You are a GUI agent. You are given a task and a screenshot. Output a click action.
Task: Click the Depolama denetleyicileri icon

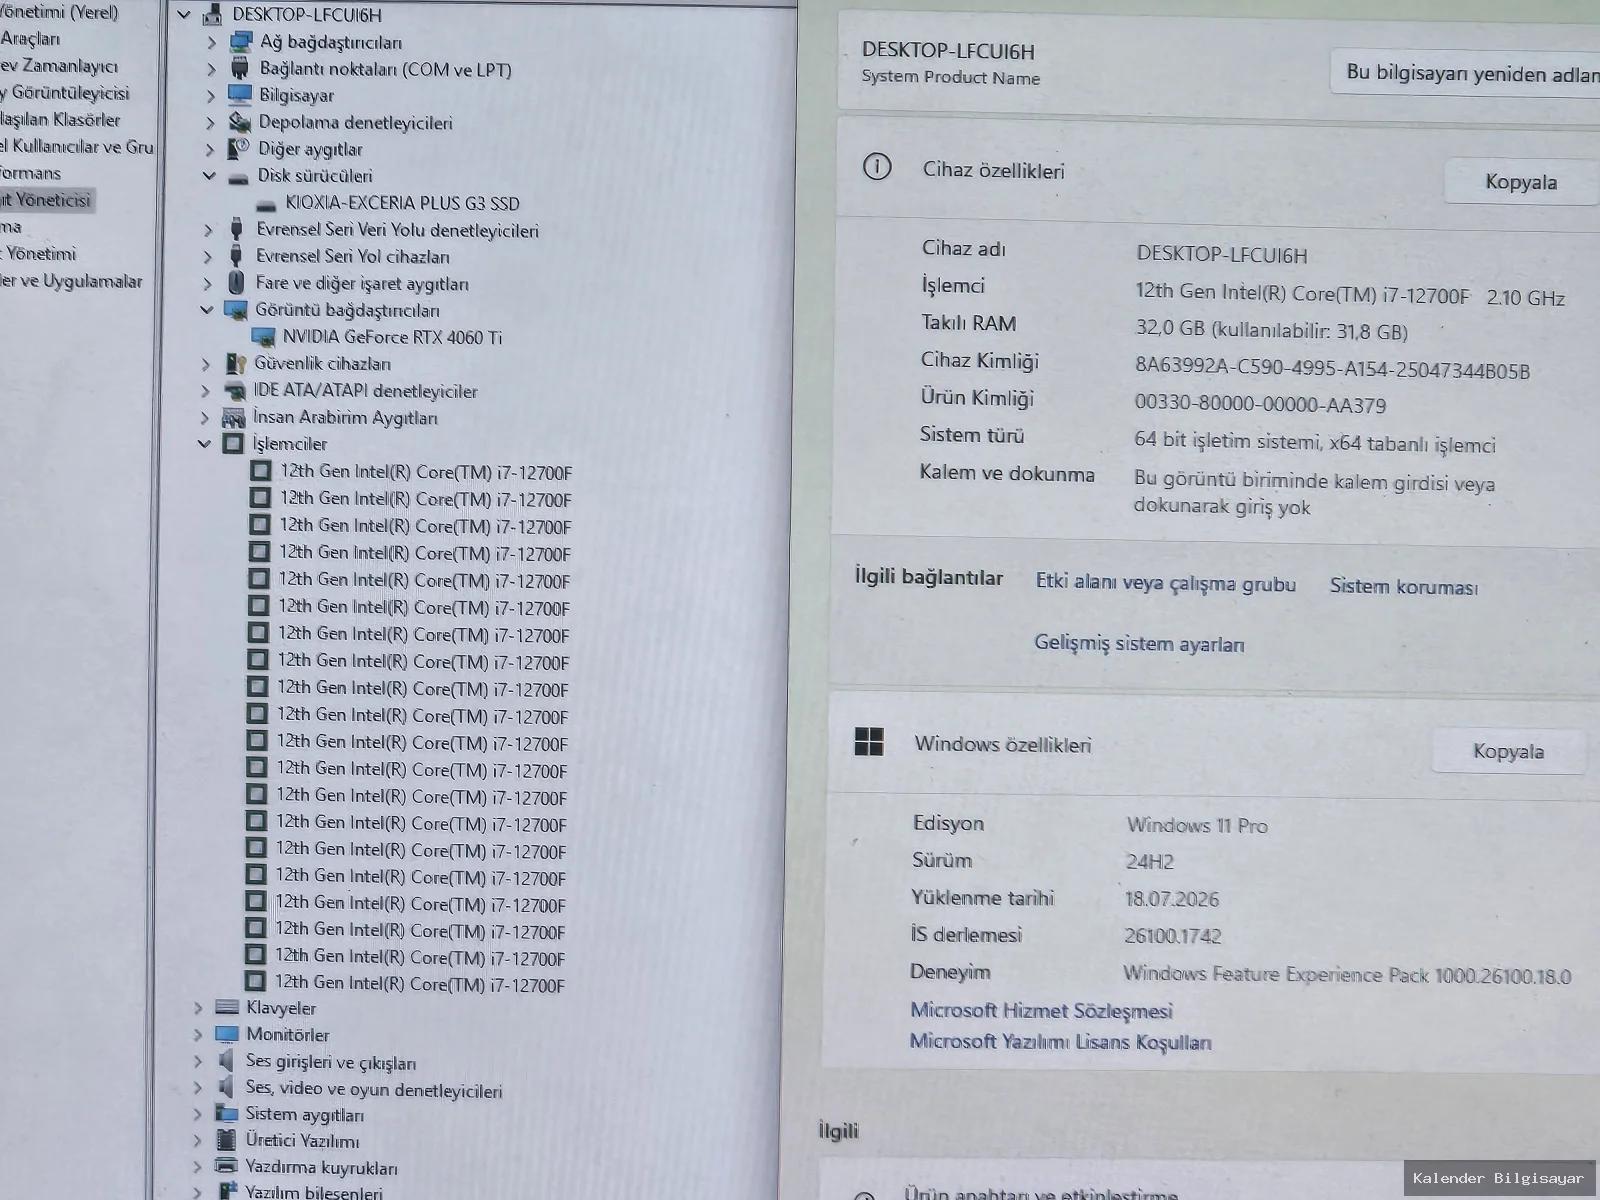[239, 122]
